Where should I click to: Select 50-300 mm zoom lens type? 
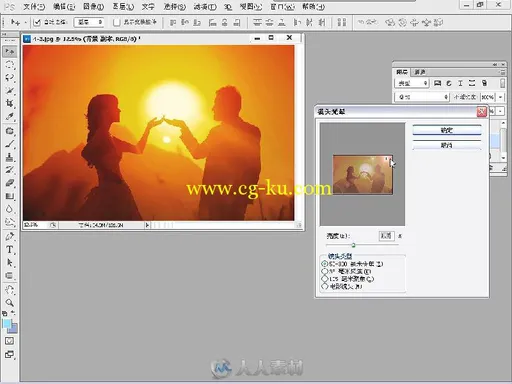coord(324,264)
